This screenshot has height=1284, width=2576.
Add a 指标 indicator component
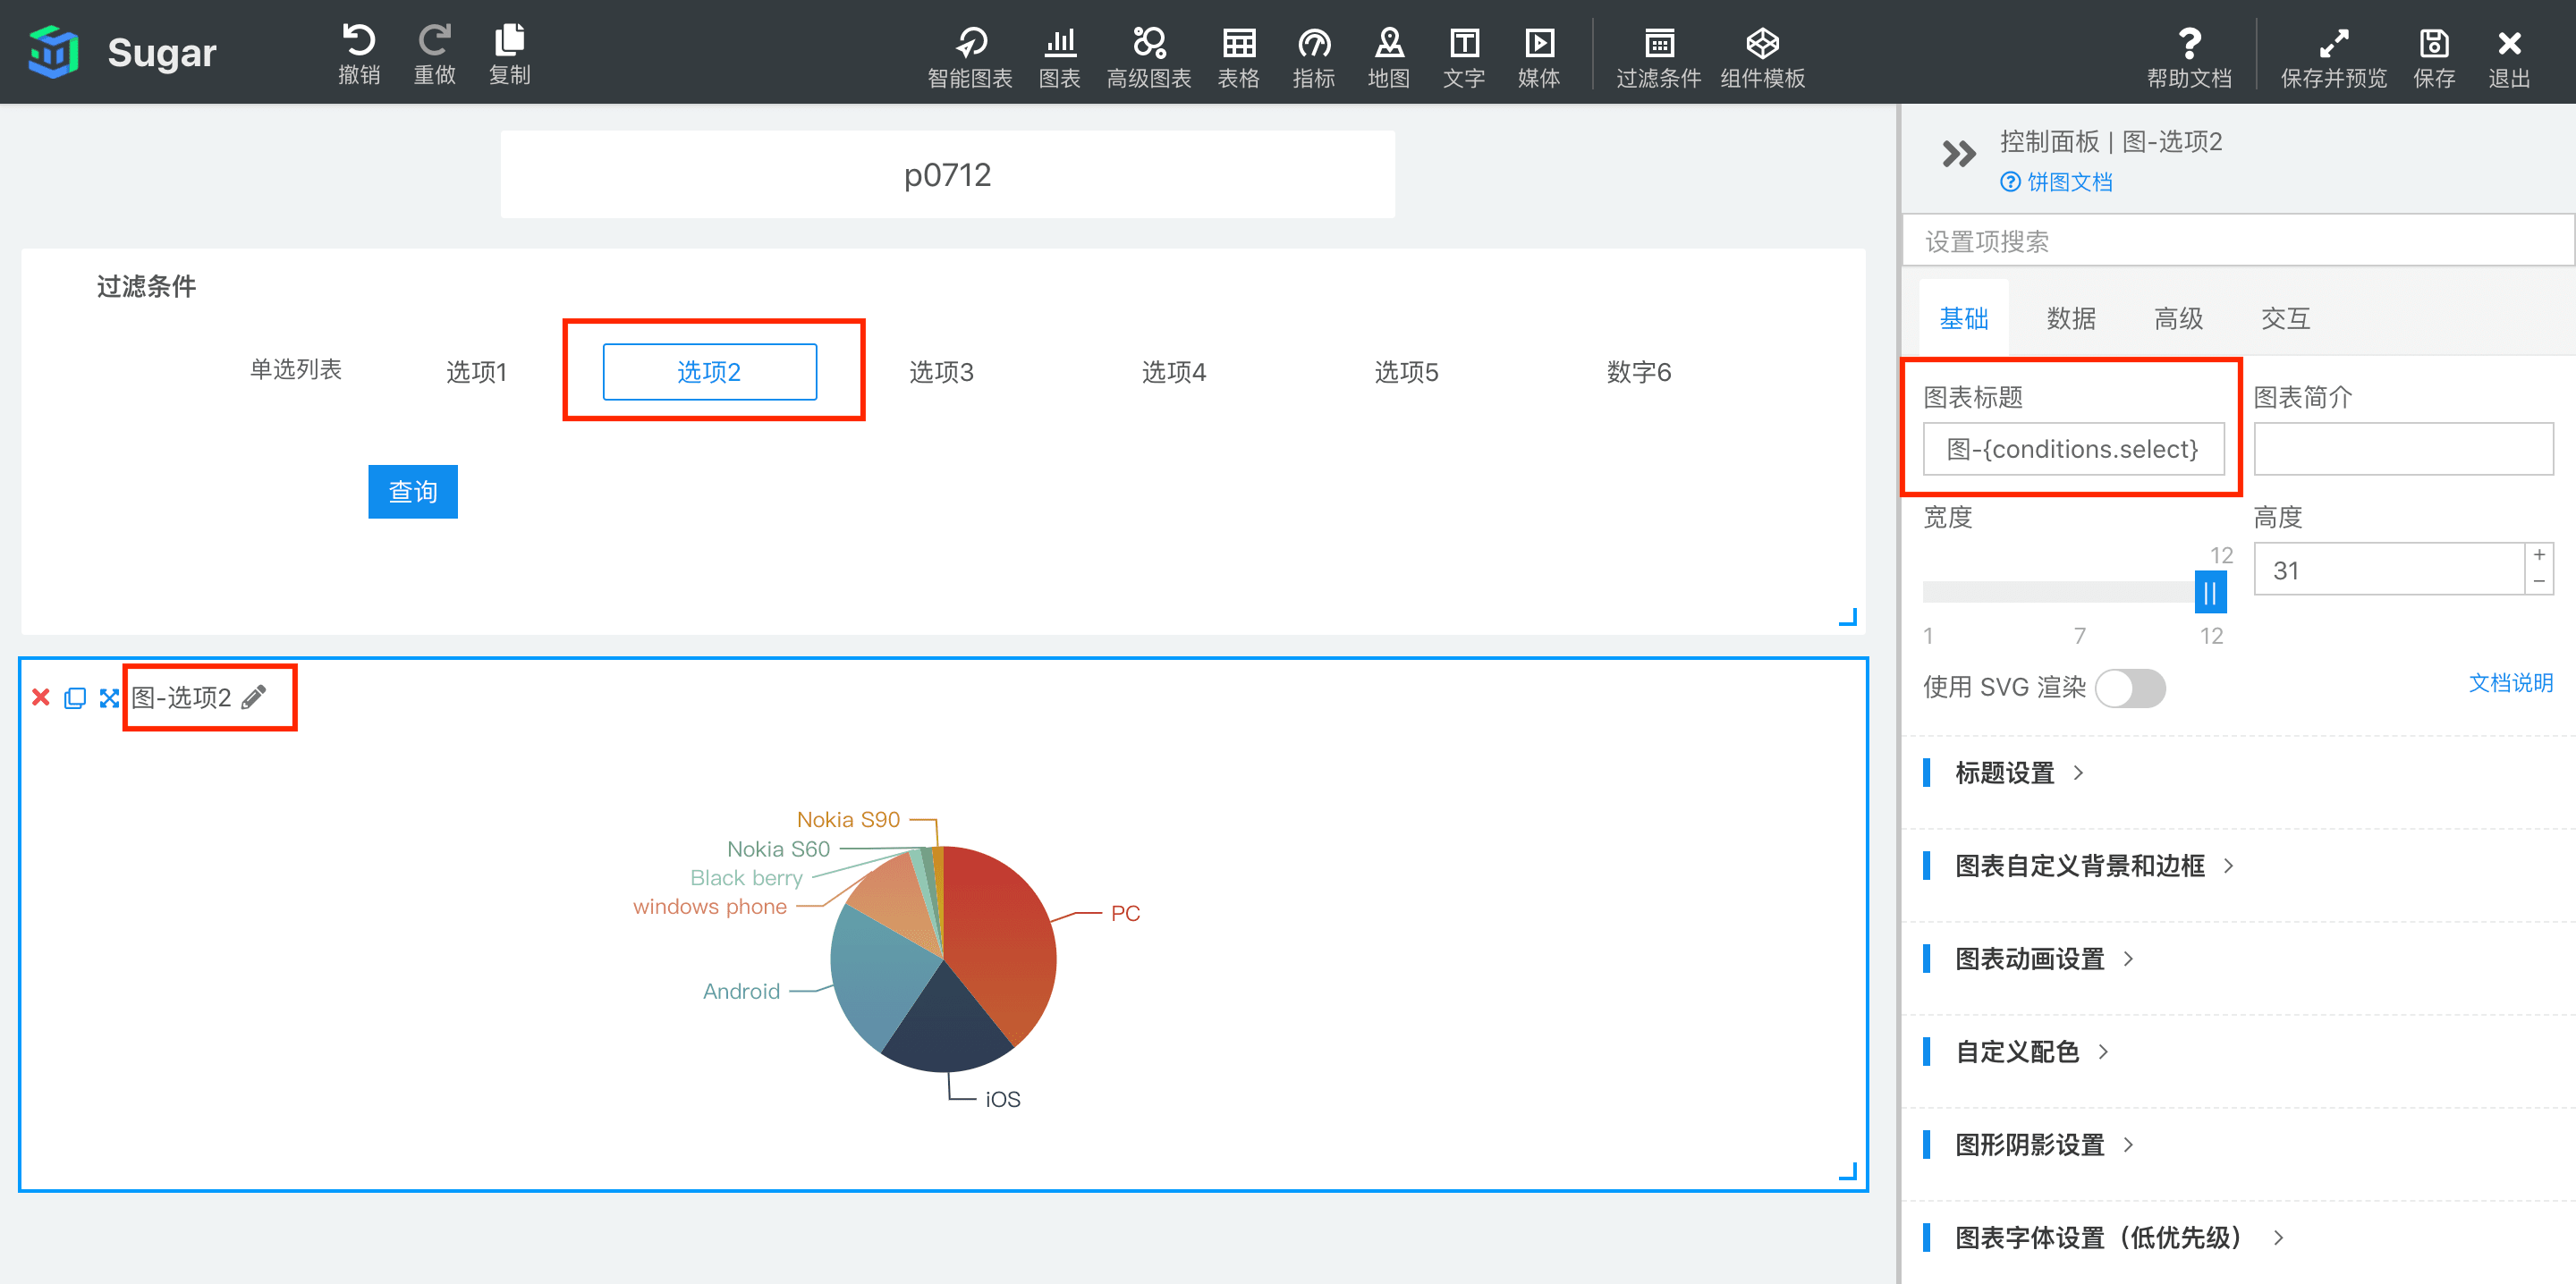pos(1313,57)
